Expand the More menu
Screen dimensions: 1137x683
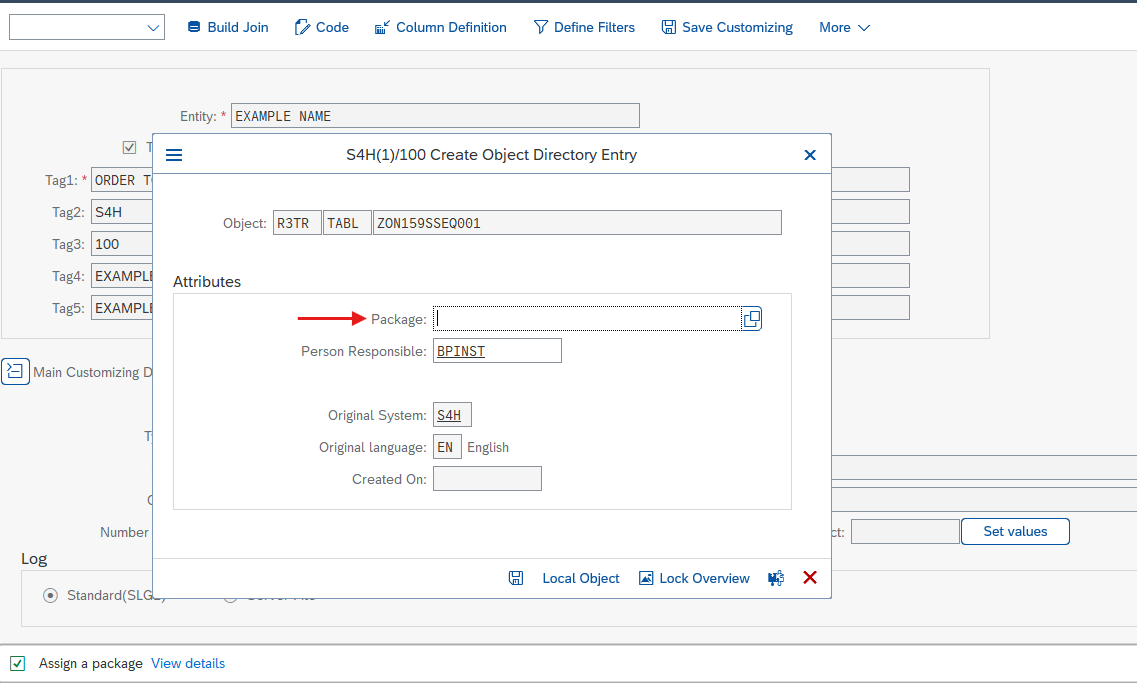tap(844, 28)
